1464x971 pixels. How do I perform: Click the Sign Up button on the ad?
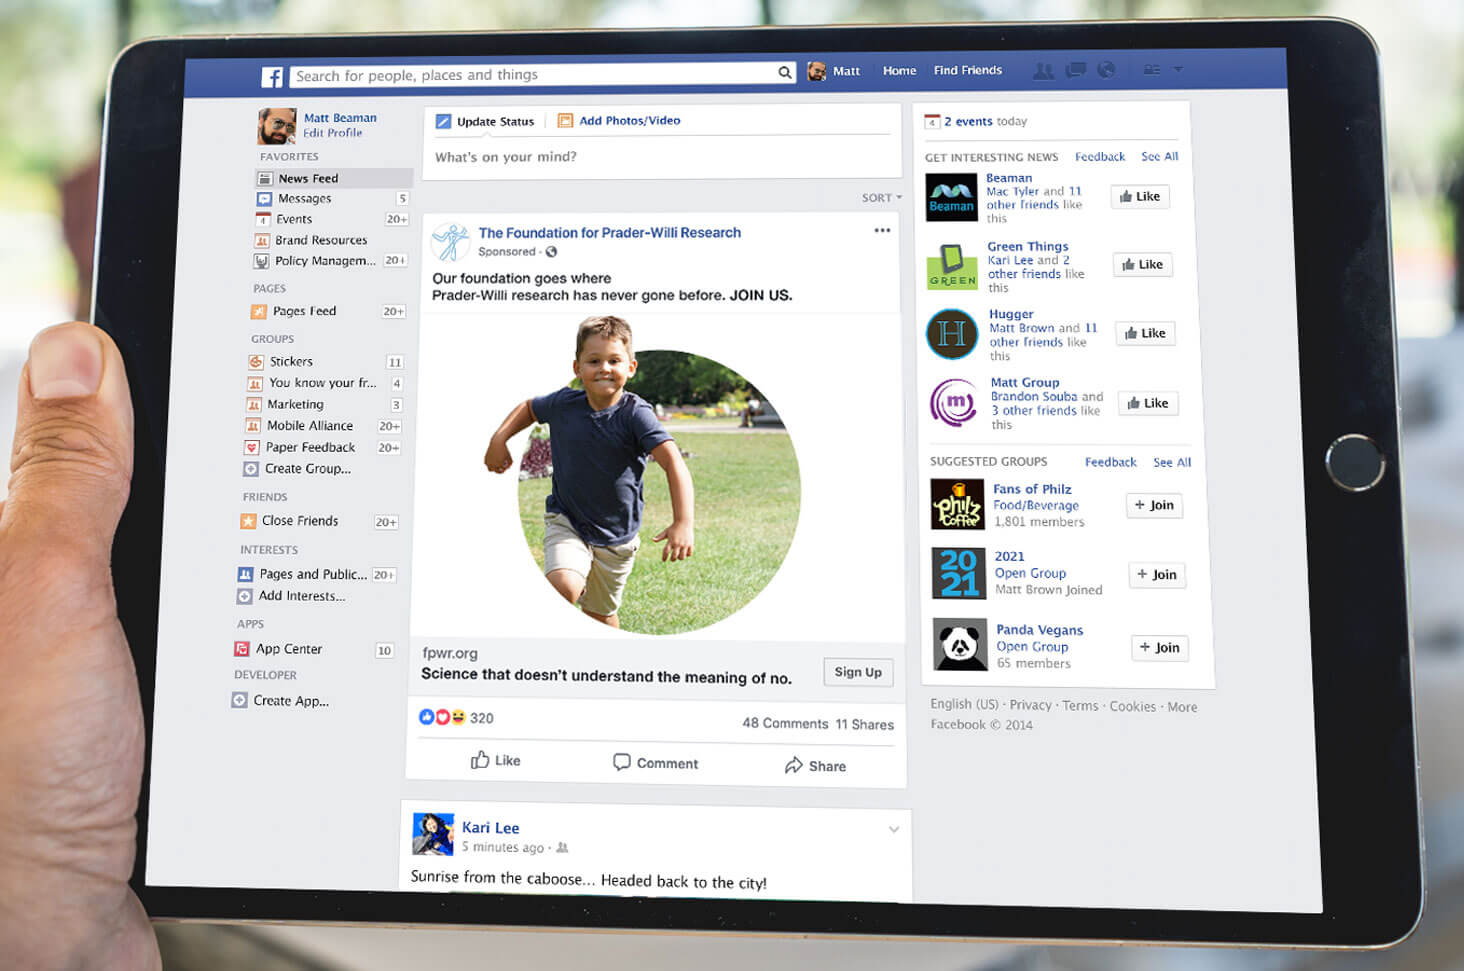(x=858, y=672)
